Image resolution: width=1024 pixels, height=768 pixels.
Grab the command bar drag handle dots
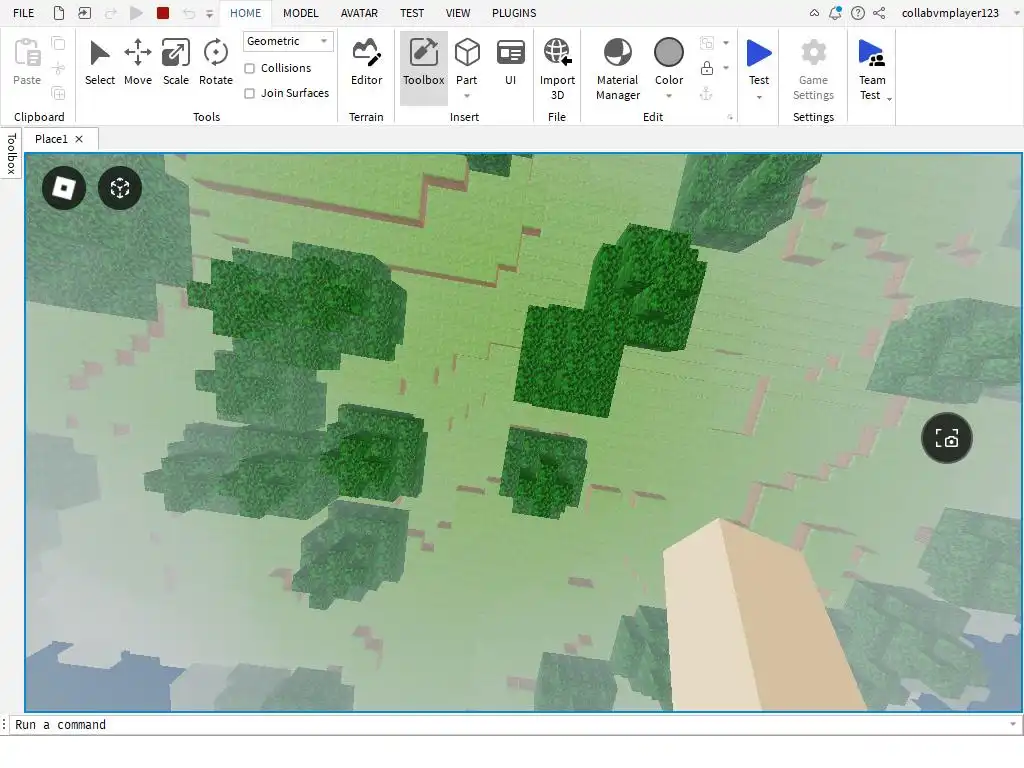pyautogui.click(x=4, y=724)
